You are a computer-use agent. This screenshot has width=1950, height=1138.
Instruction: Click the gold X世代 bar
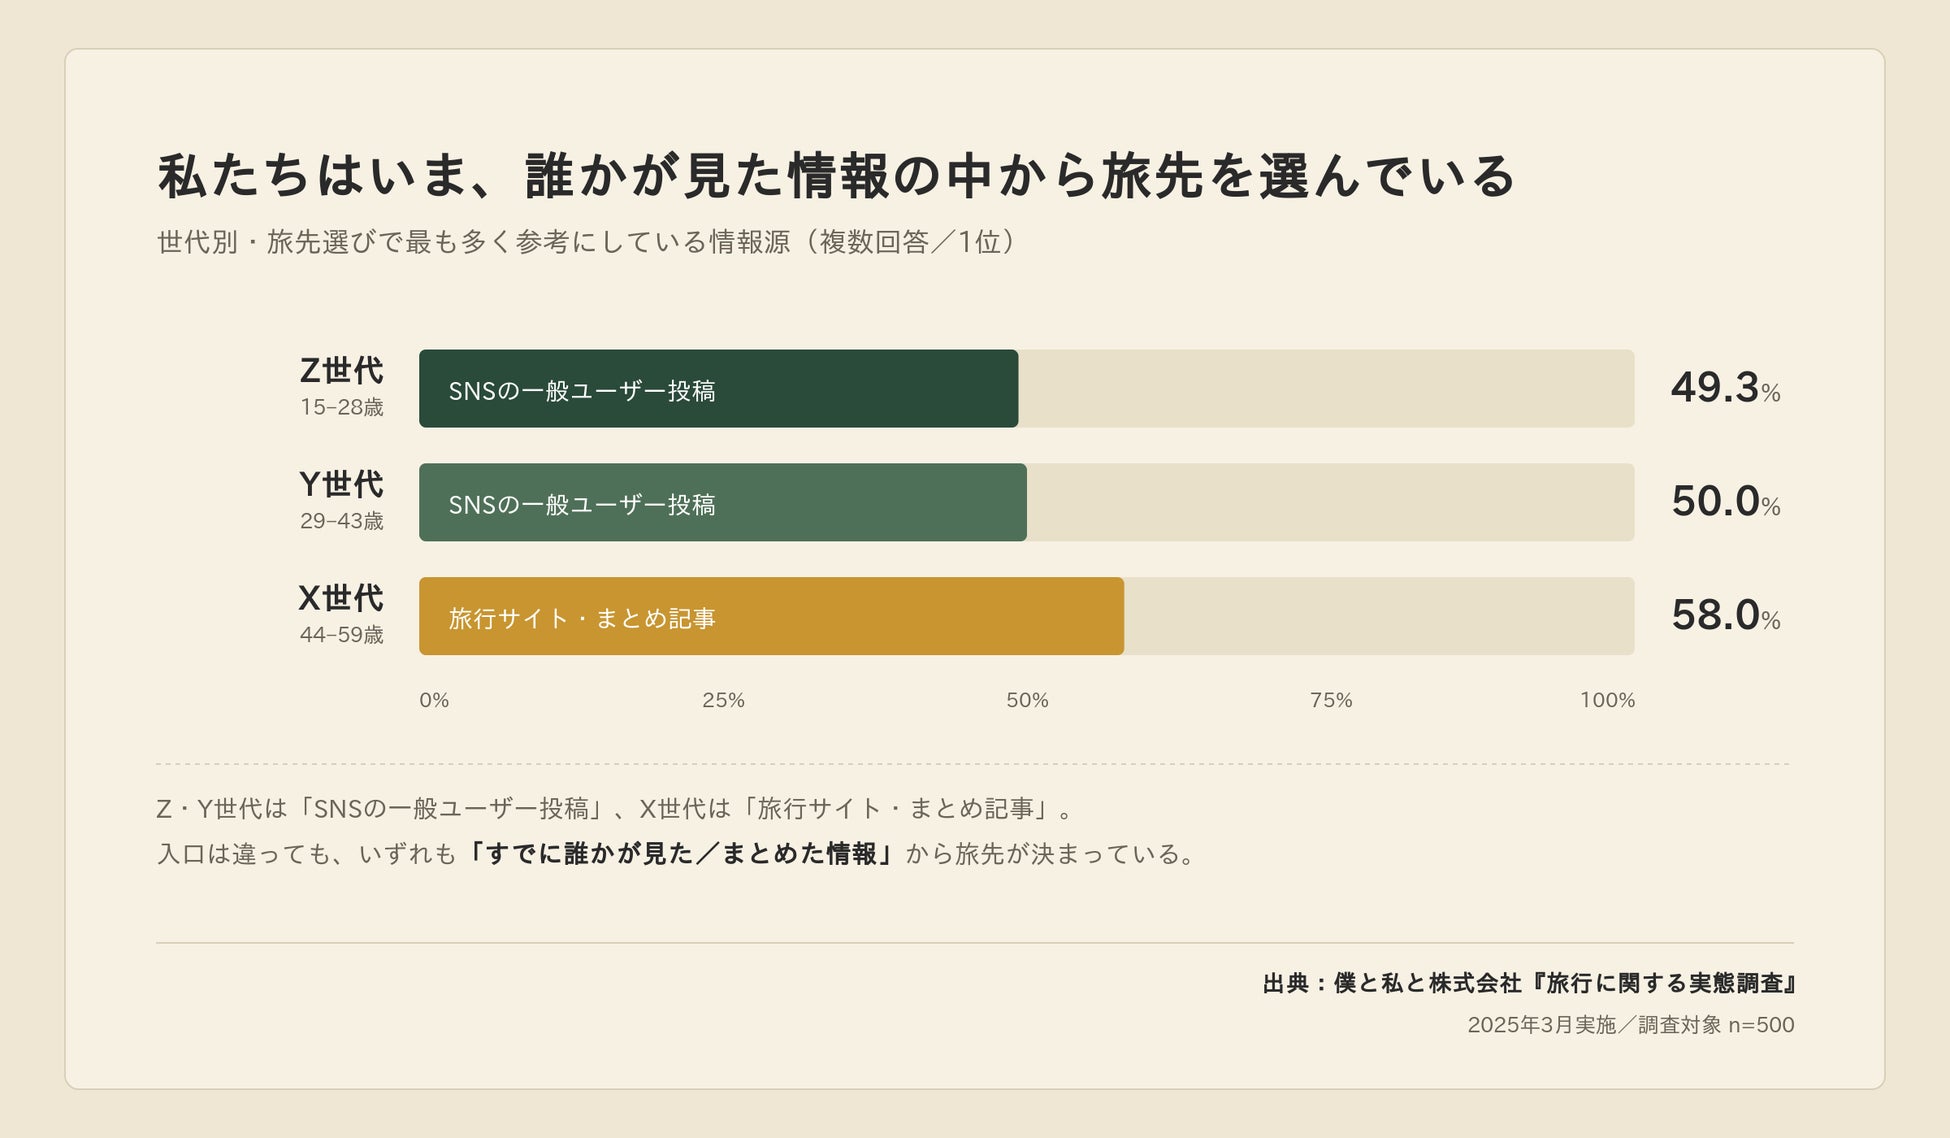click(771, 616)
